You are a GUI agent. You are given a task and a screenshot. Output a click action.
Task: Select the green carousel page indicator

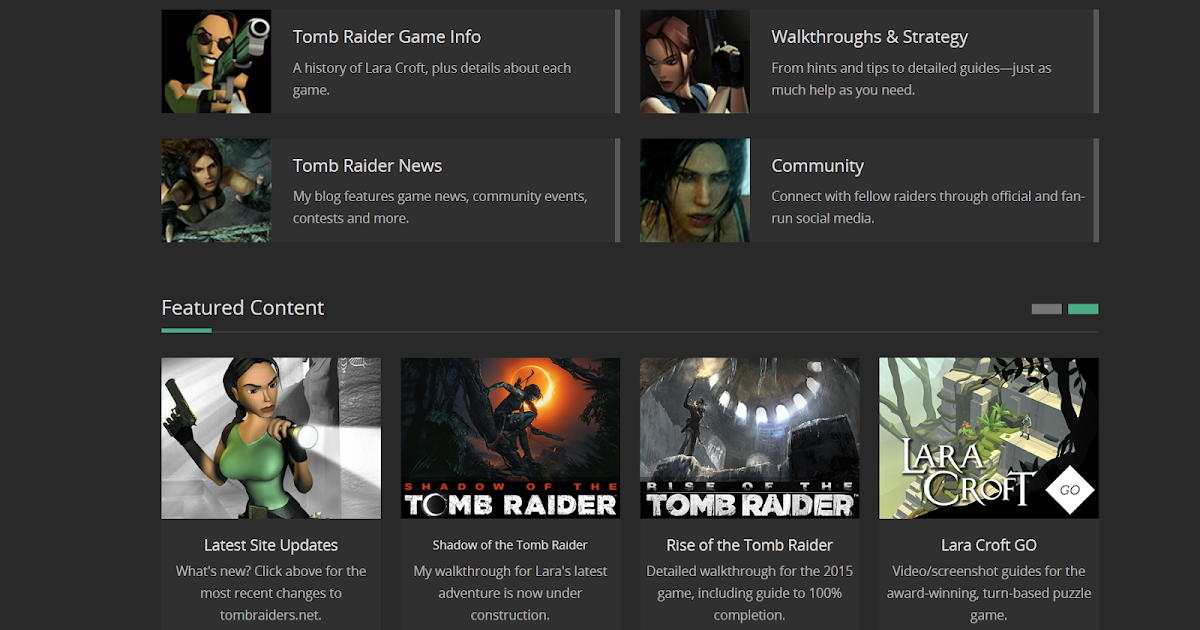pos(1083,309)
